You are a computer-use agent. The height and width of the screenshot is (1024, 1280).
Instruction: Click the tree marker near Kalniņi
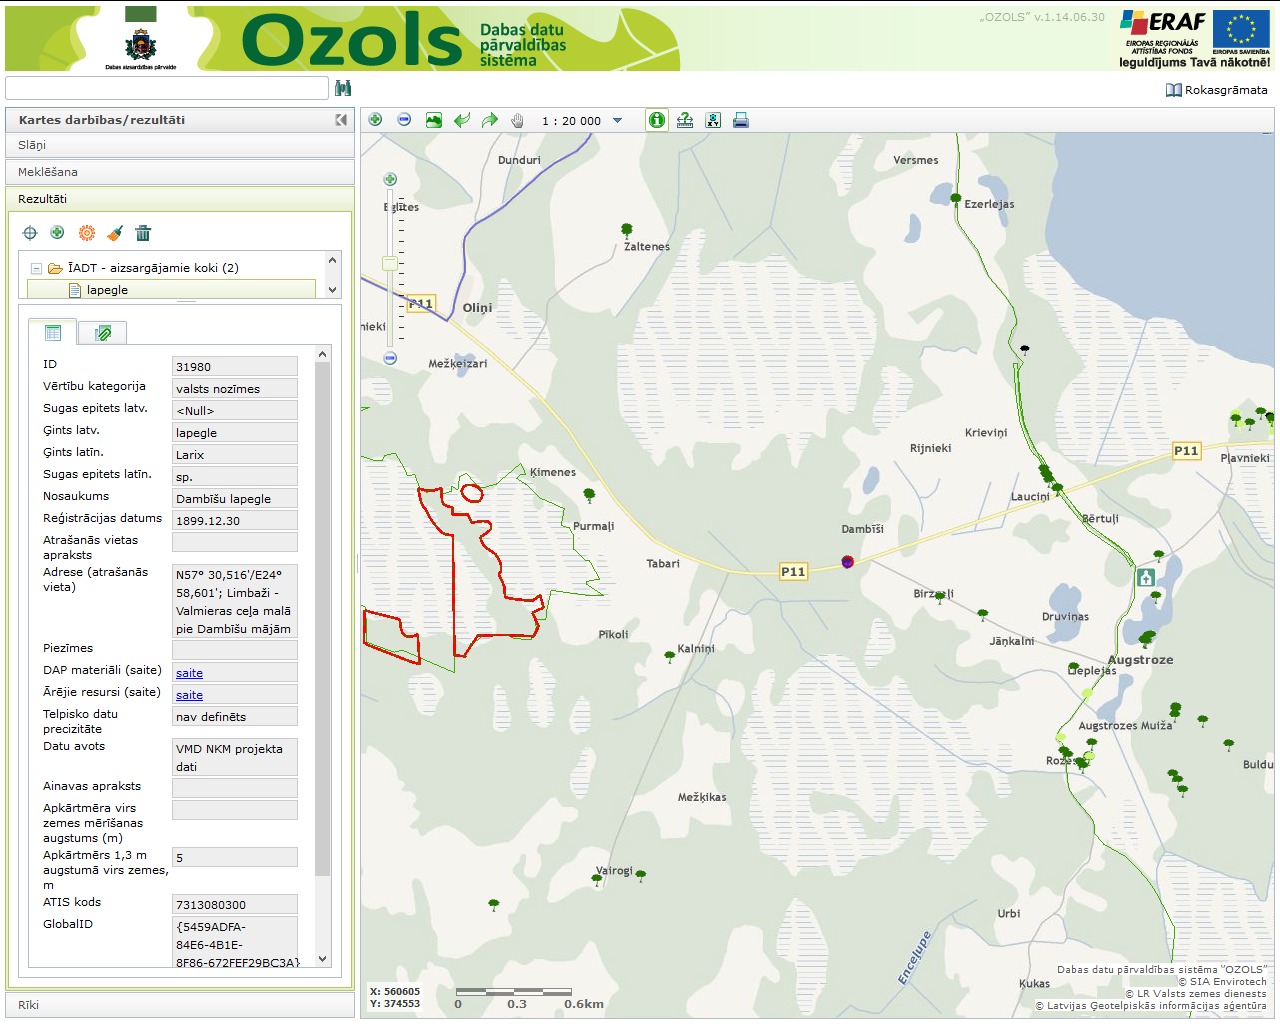pyautogui.click(x=670, y=657)
